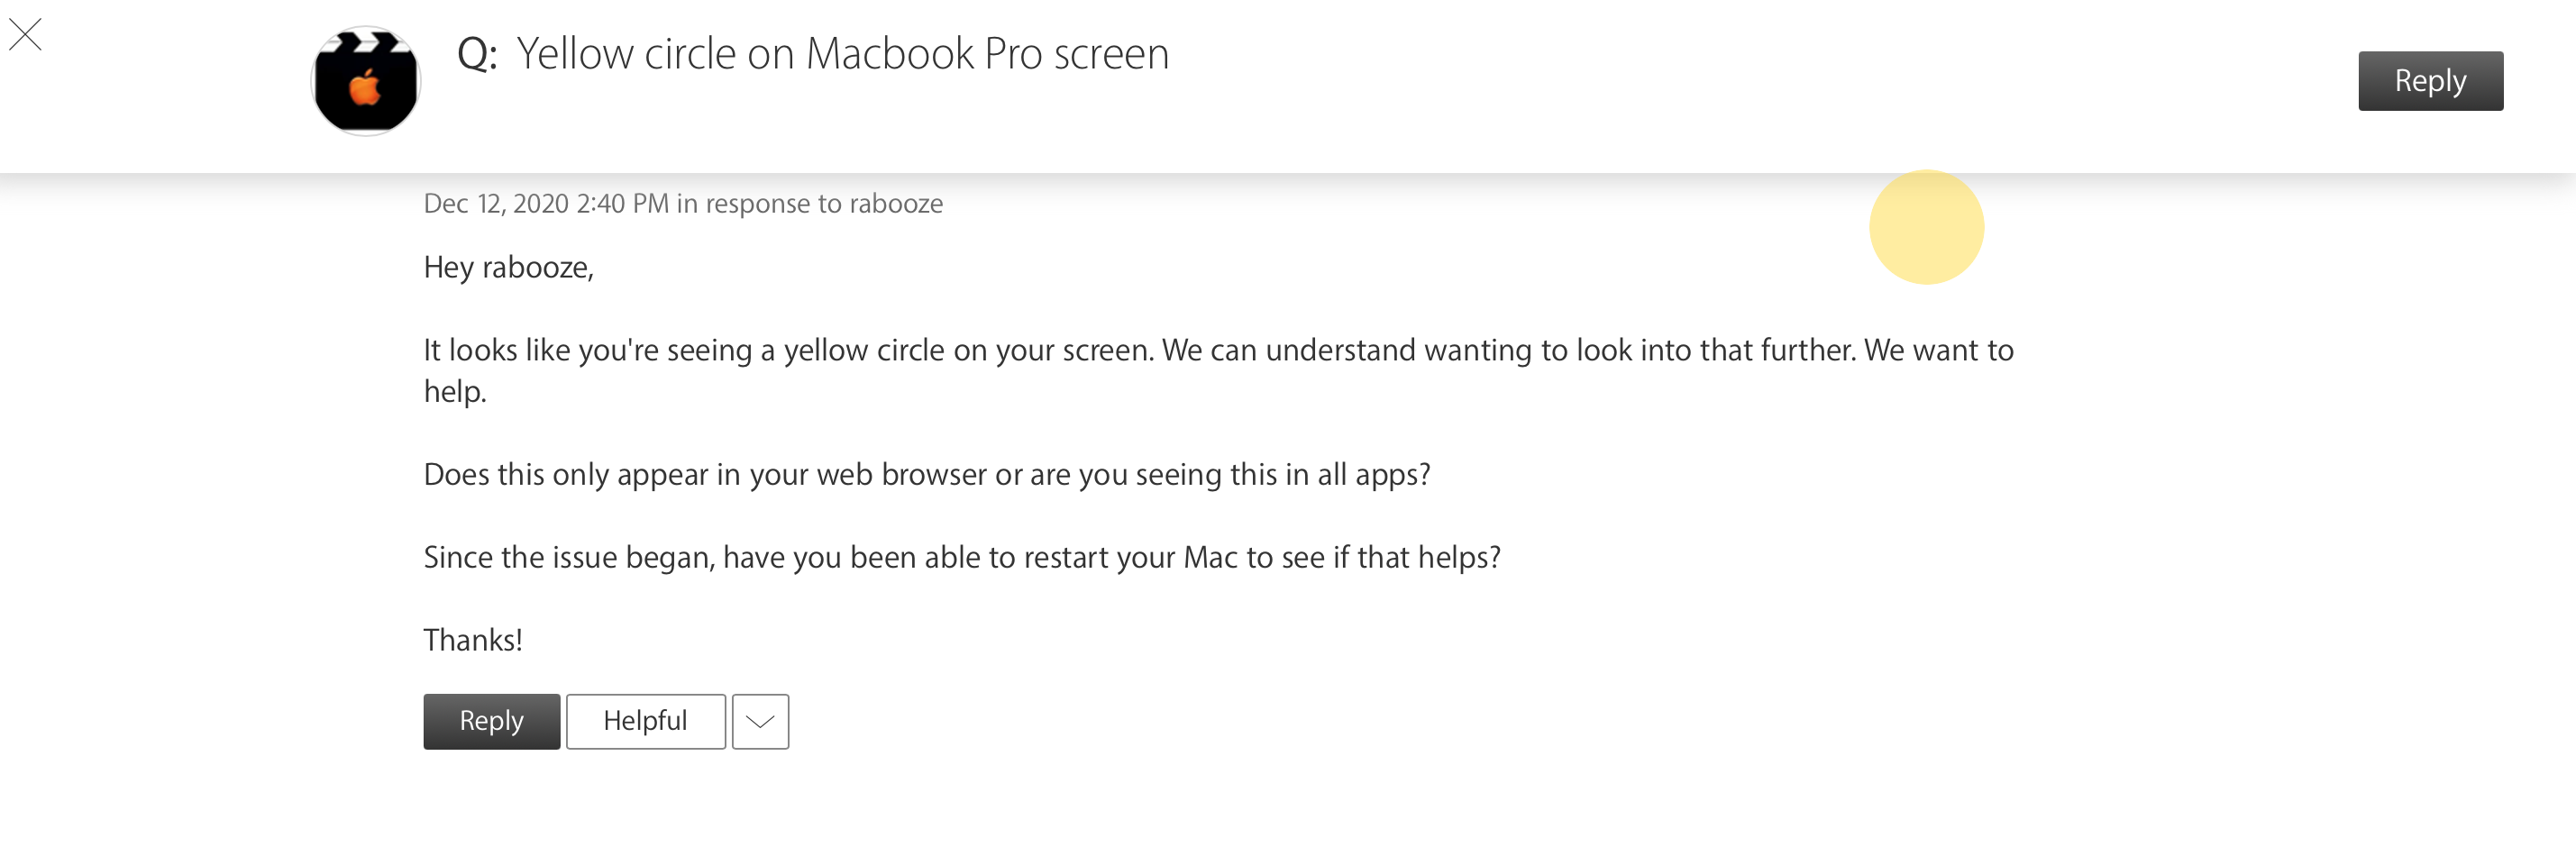Expand the chevron dropdown beside Helpful
This screenshot has height=847, width=2576.
760,721
